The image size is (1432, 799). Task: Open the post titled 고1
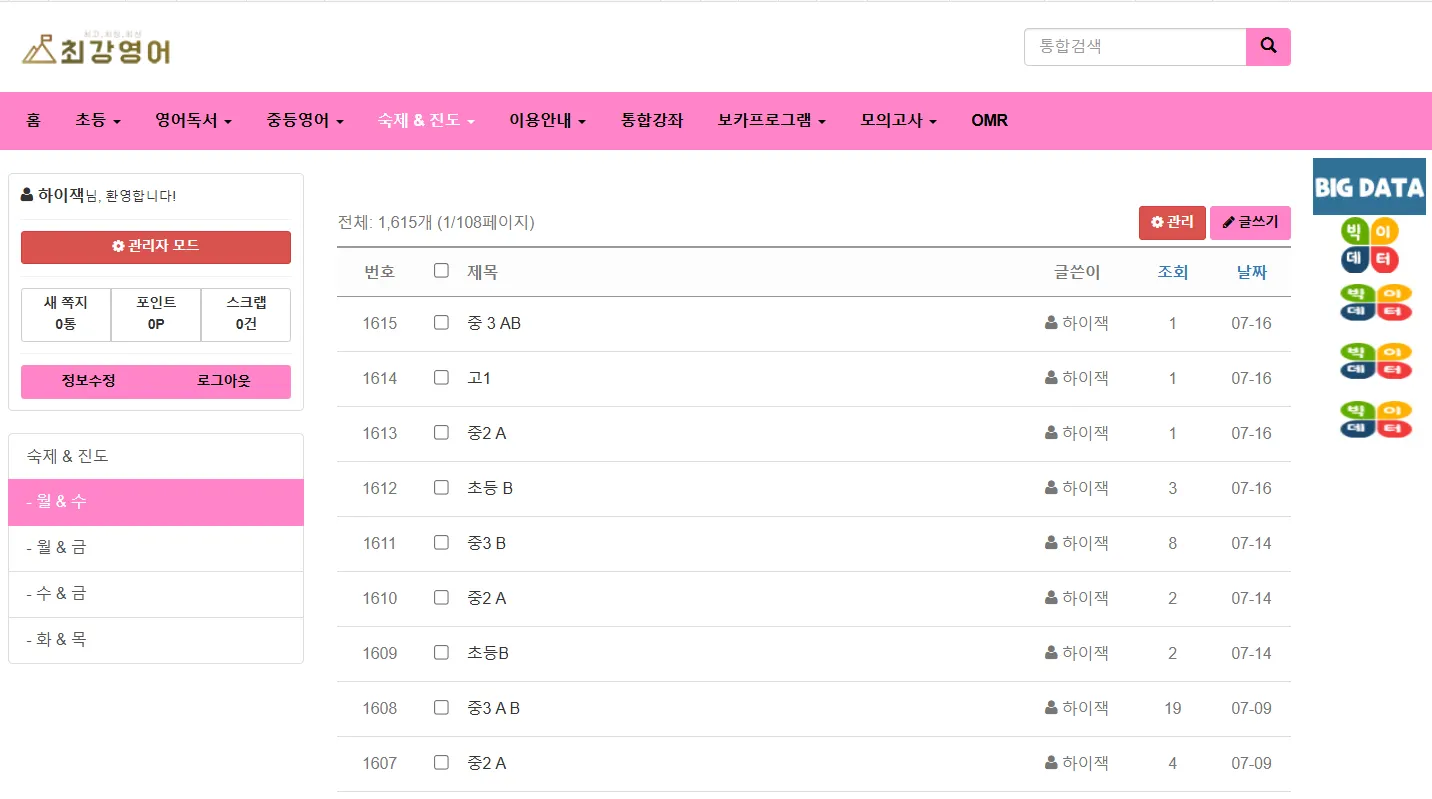click(479, 378)
